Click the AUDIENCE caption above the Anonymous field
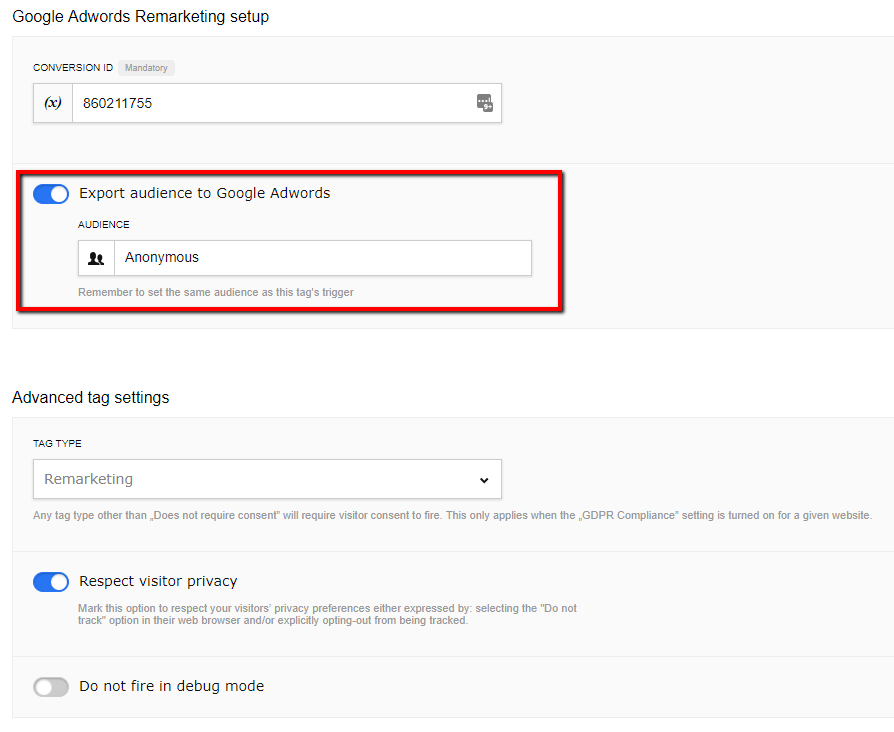The width and height of the screenshot is (894, 732). (104, 225)
